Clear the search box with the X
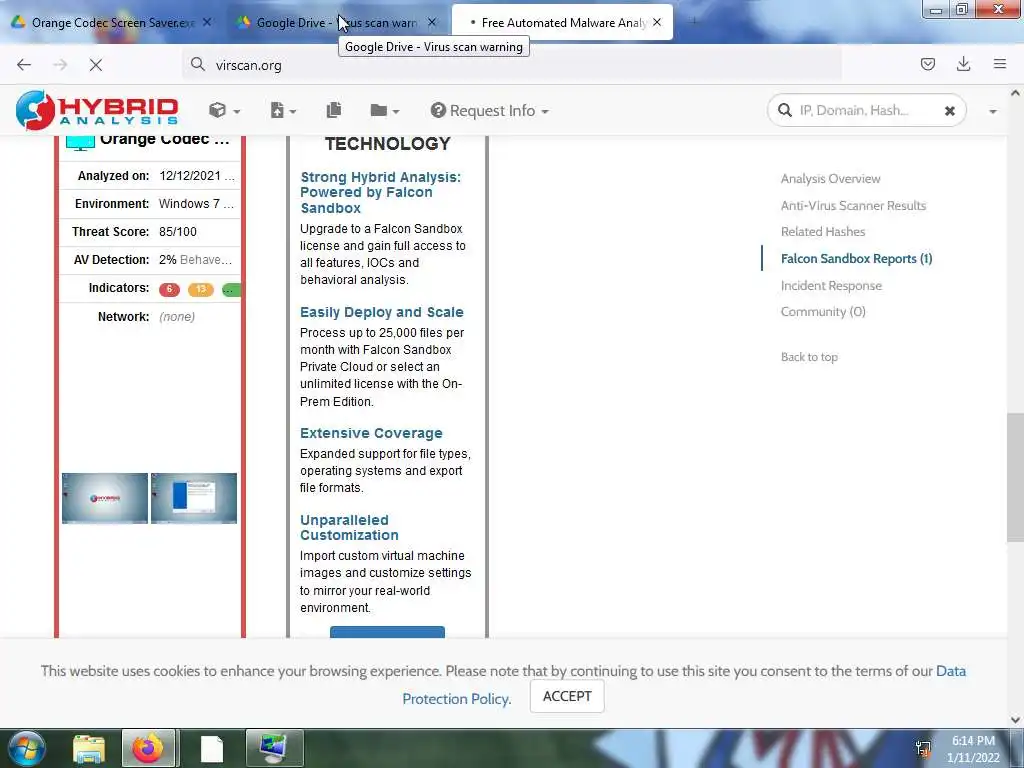1024x768 pixels. tap(950, 111)
